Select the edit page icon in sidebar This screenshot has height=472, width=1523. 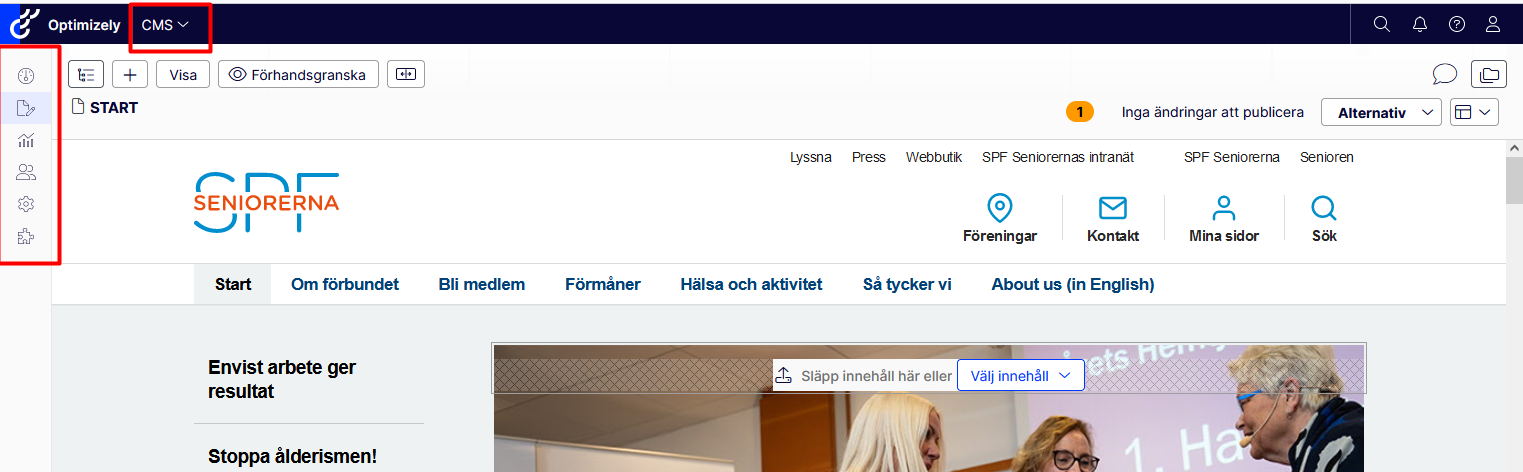point(26,108)
